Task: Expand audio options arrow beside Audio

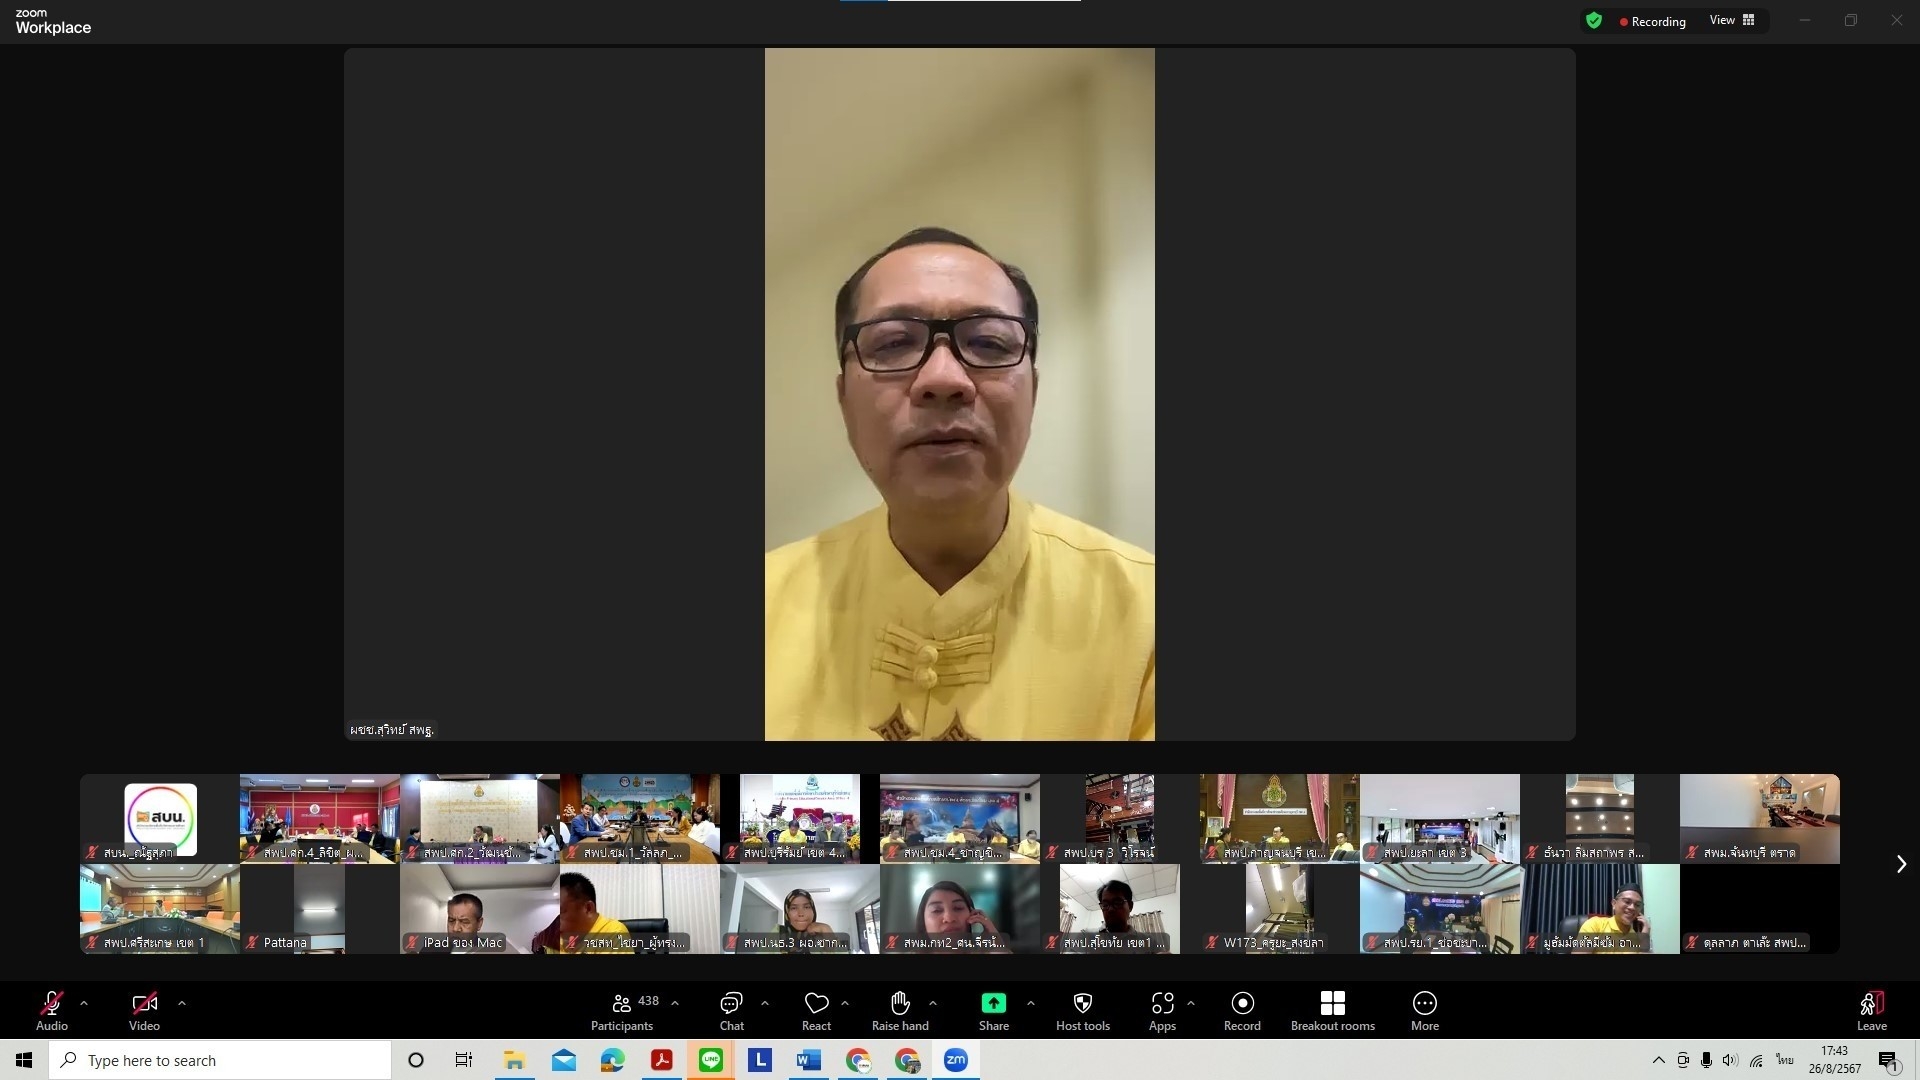Action: pos(84,1002)
